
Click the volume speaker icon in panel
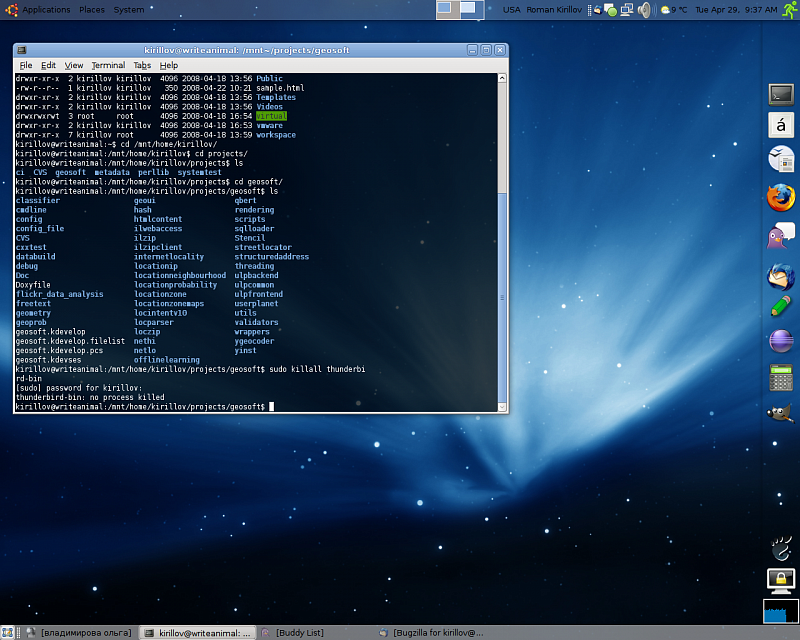pos(643,10)
